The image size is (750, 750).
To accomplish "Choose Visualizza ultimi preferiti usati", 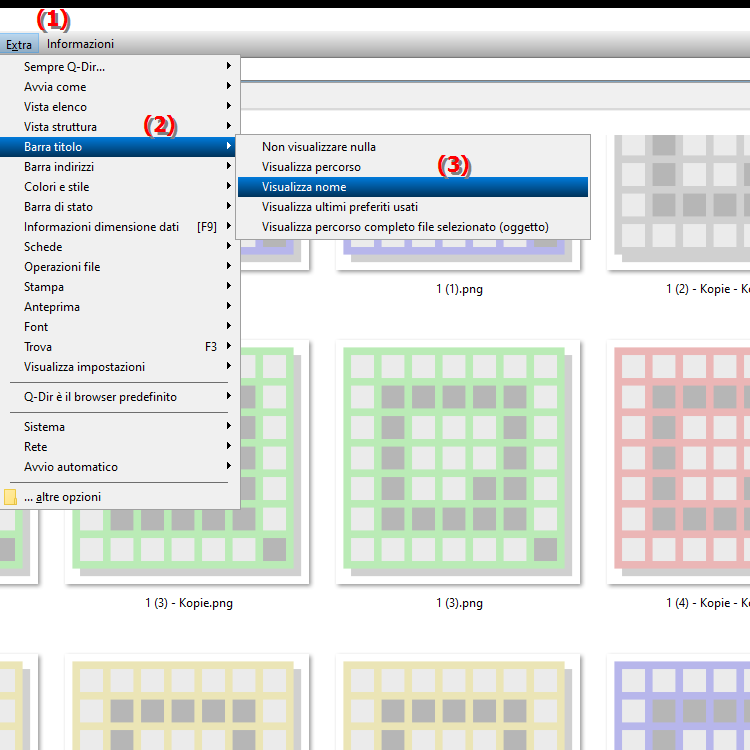I will pos(413,207).
